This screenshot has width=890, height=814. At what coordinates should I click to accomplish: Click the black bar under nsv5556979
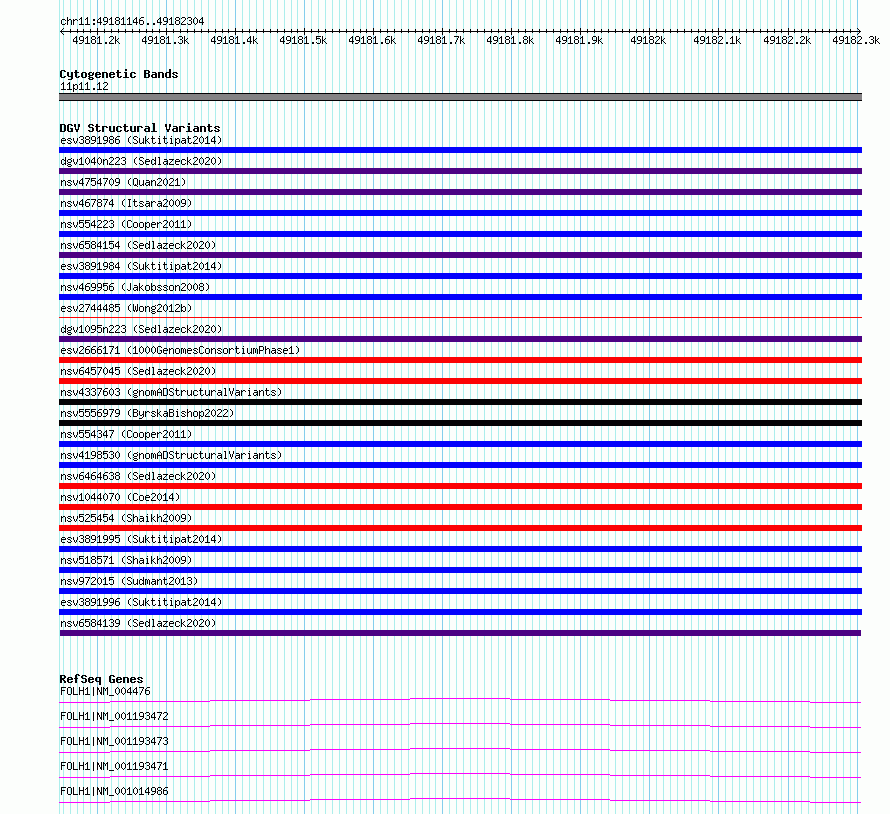point(460,423)
